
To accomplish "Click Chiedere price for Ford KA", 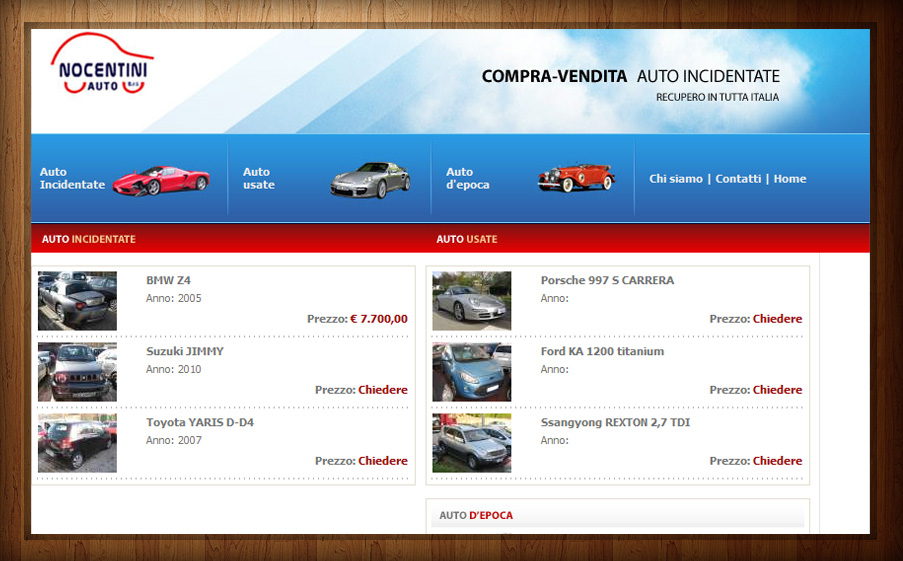I will pos(777,390).
